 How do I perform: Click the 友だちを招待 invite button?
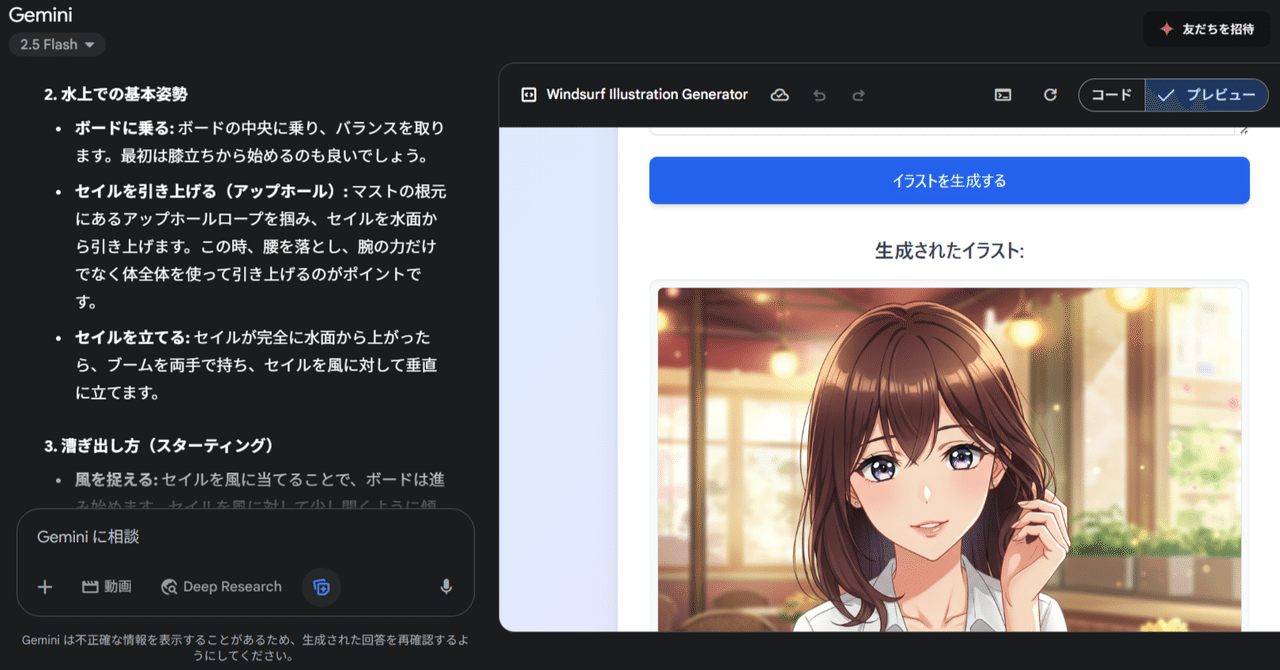[1206, 28]
